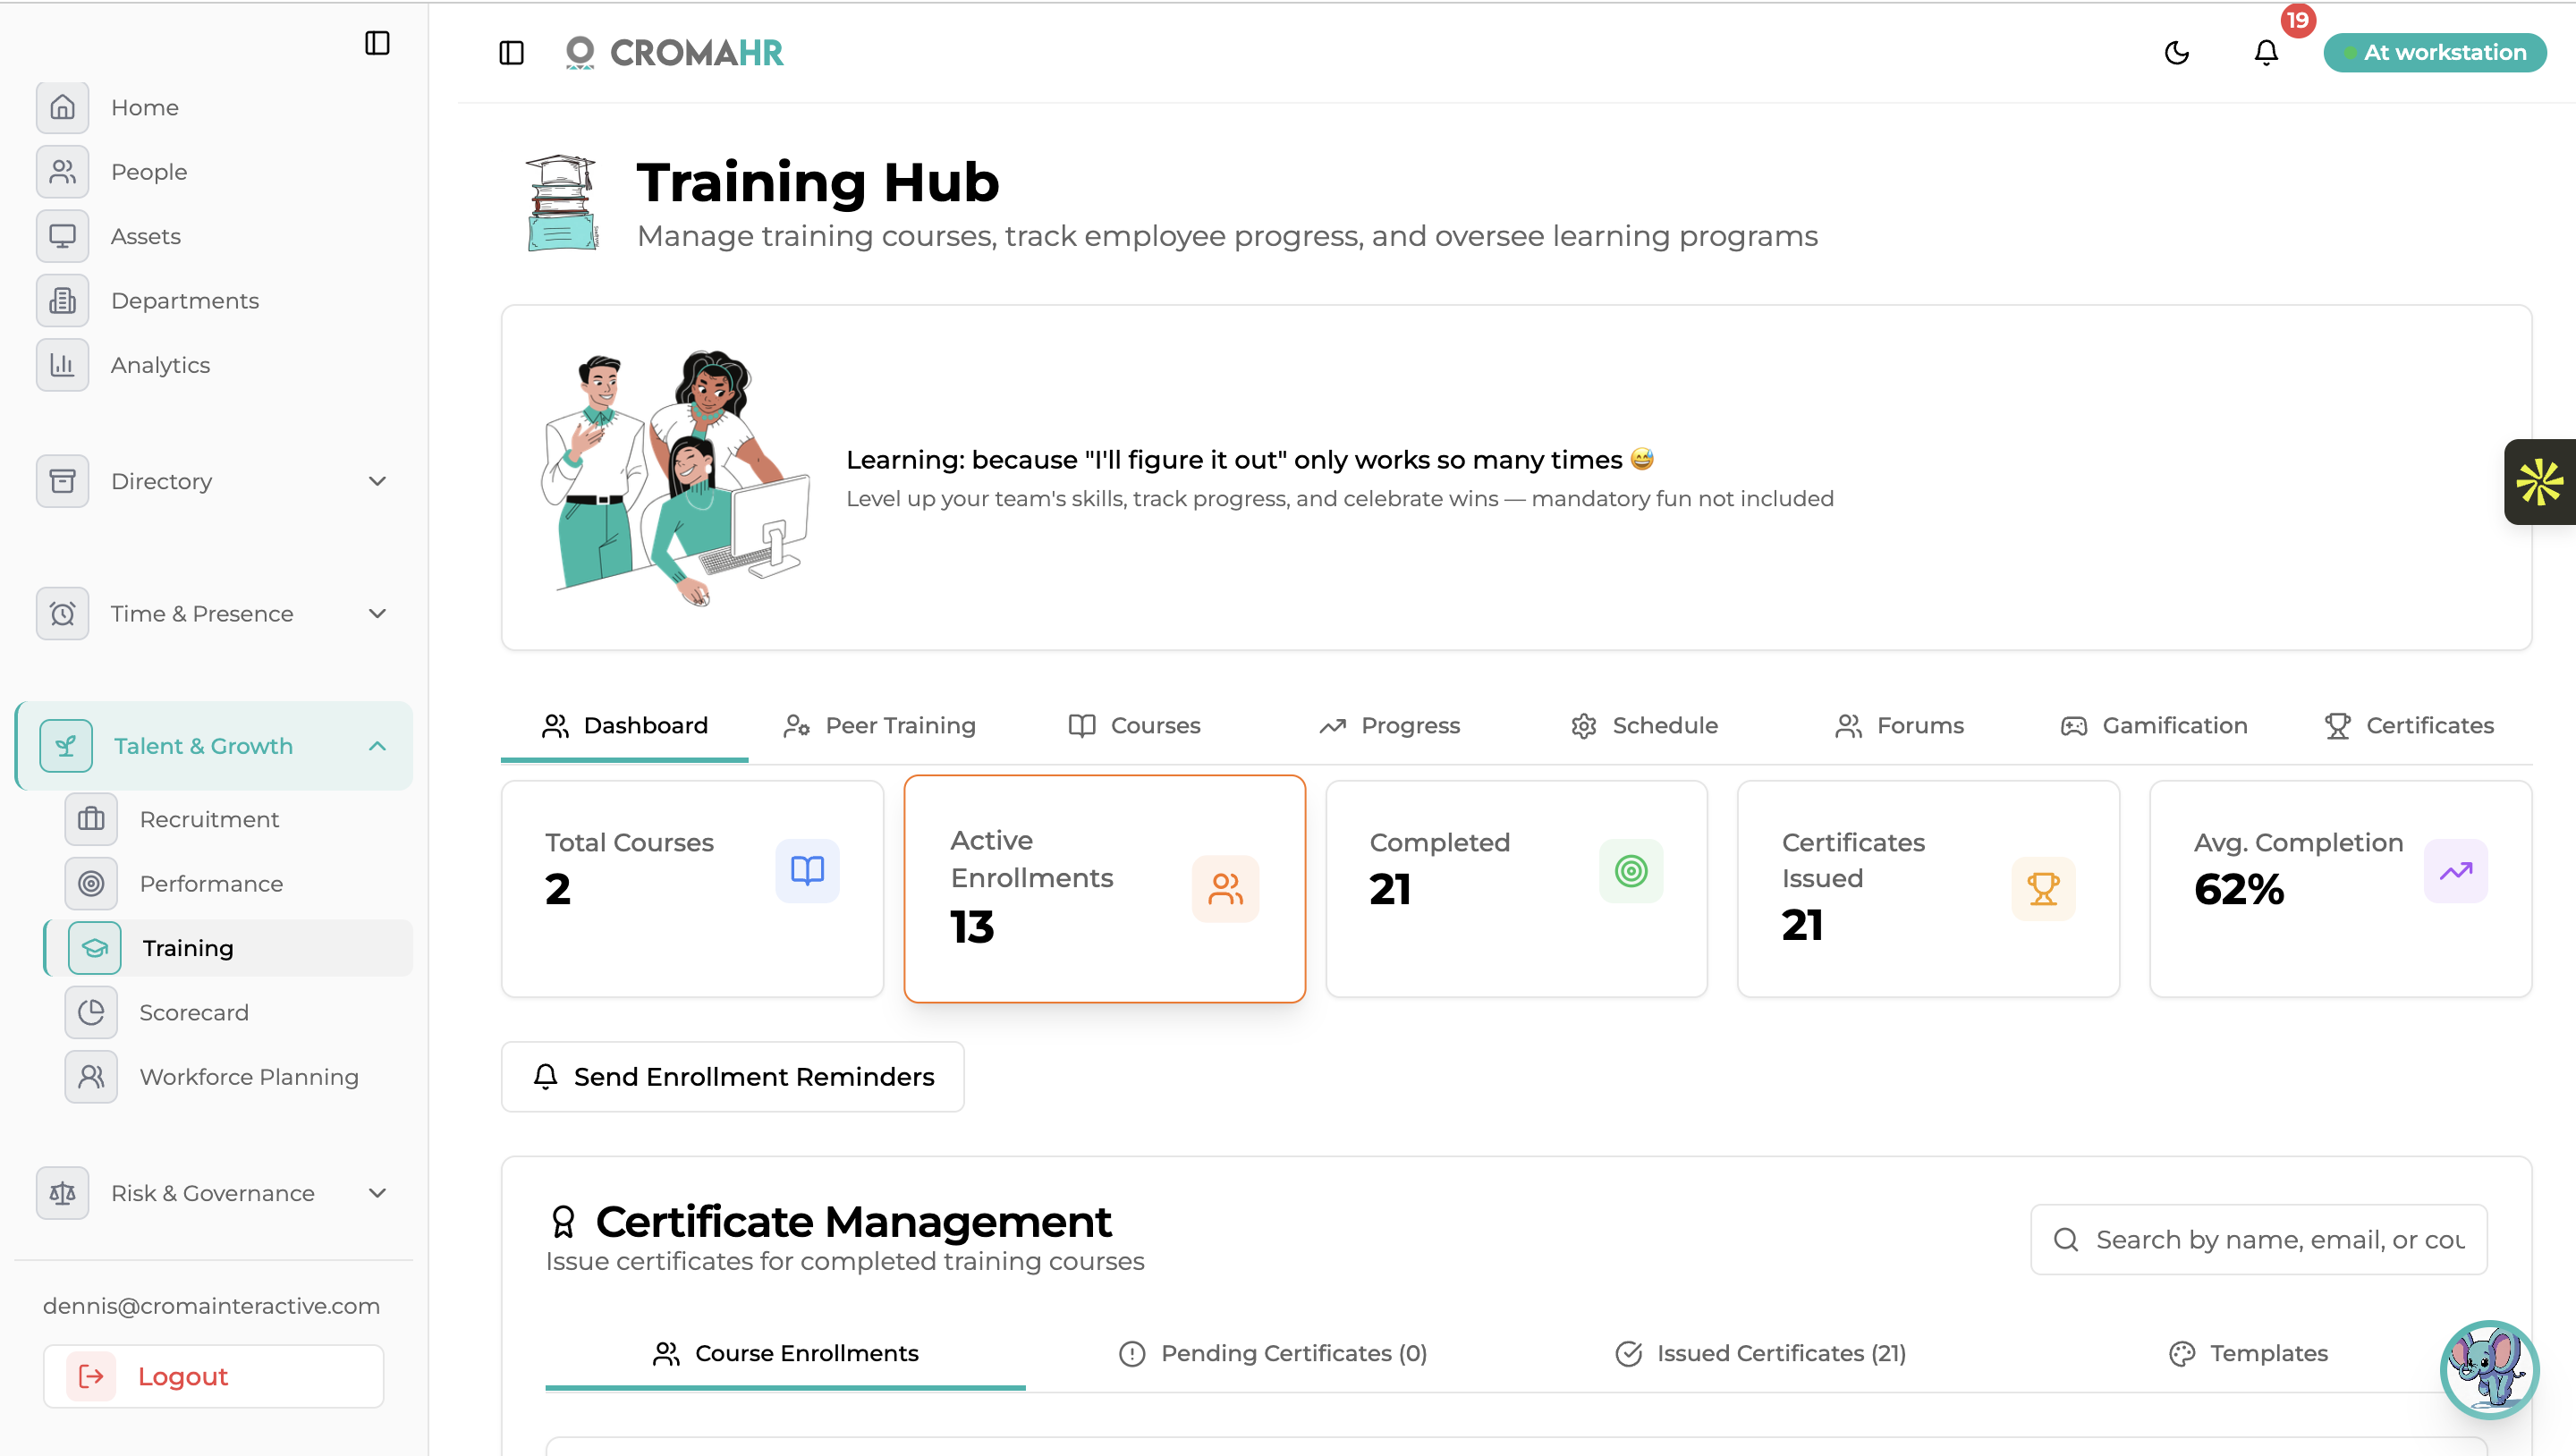Image resolution: width=2576 pixels, height=1456 pixels.
Task: Click the team illustration in the banner
Action: tap(676, 478)
